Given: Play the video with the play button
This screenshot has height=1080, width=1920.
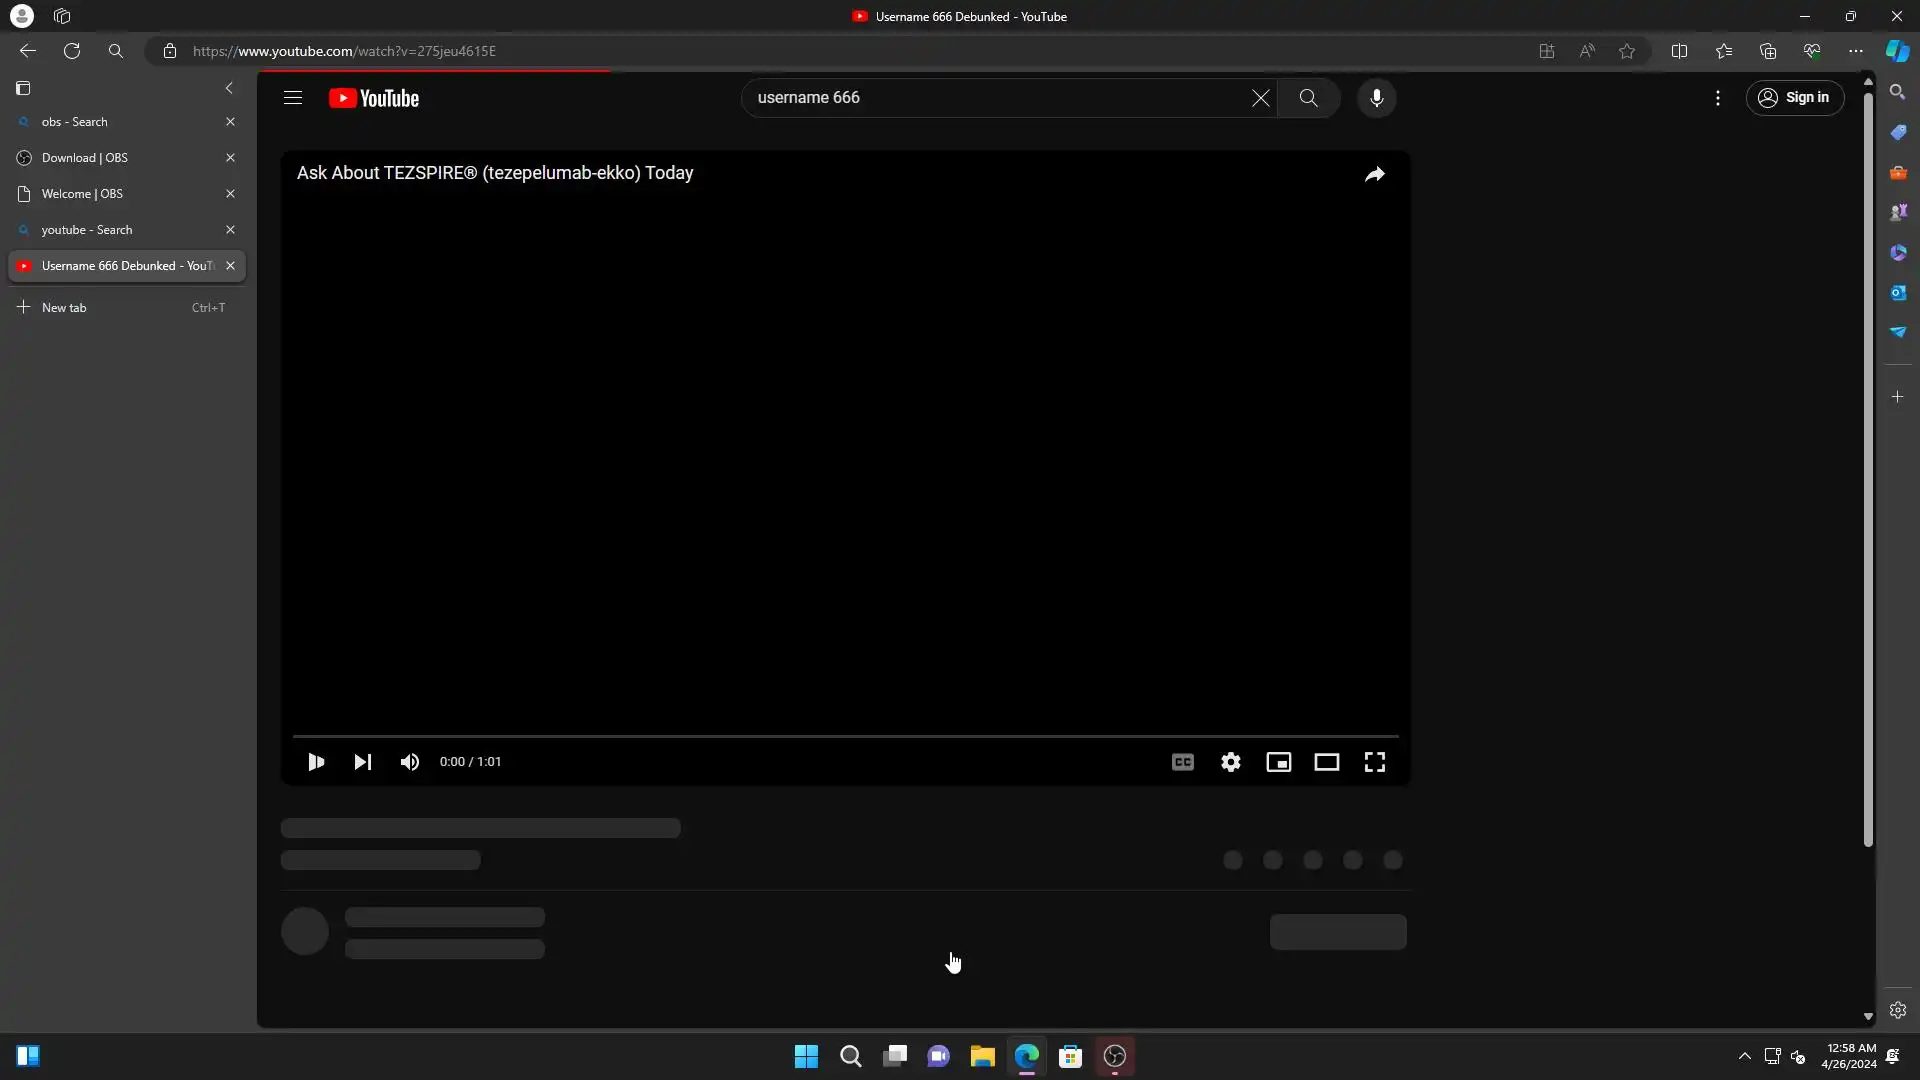Looking at the screenshot, I should click(316, 762).
